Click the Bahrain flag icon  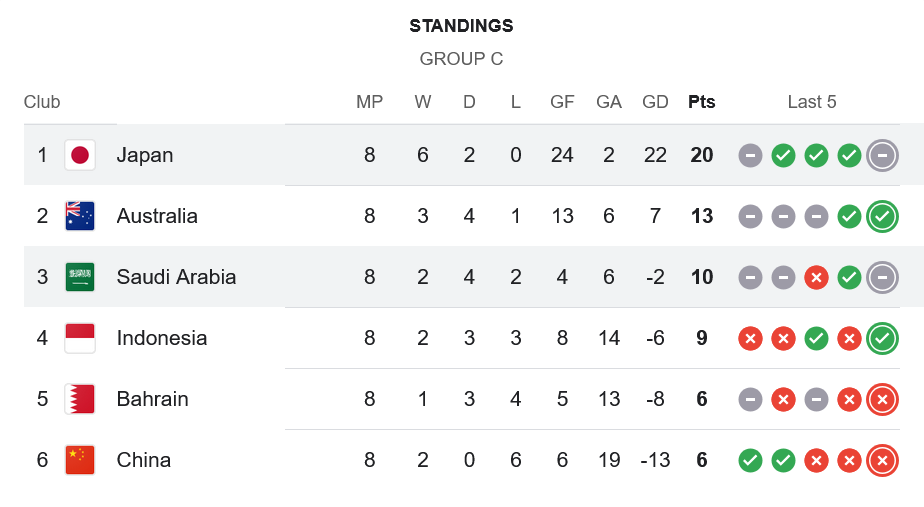[80, 399]
